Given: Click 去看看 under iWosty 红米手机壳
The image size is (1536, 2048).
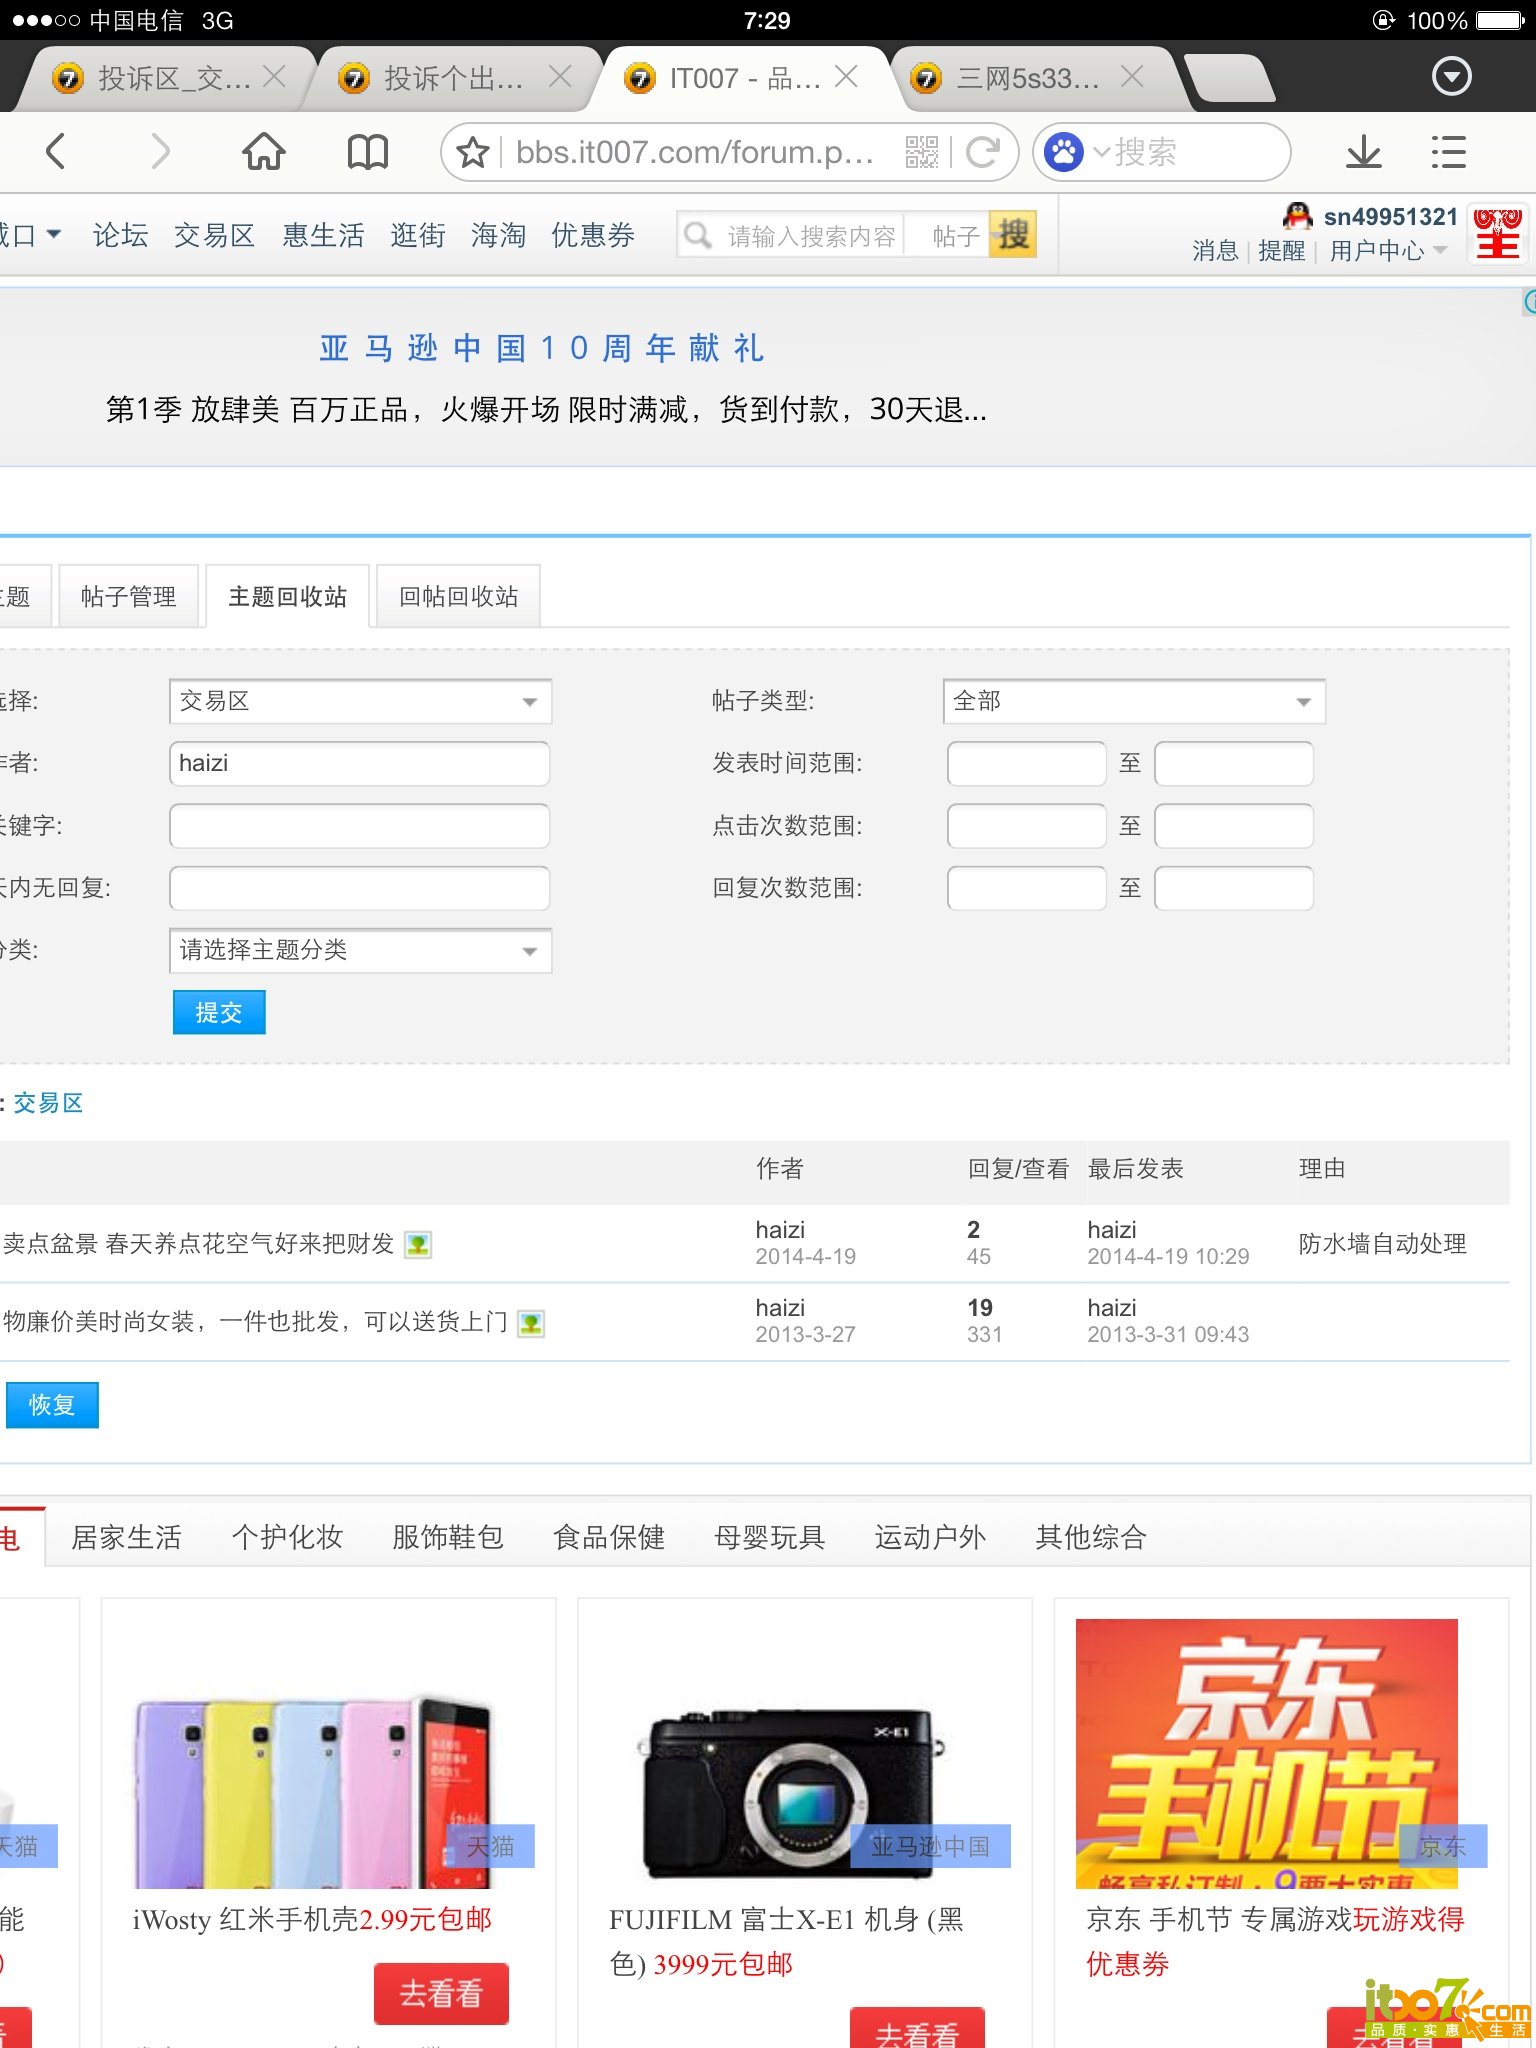Looking at the screenshot, I should (x=441, y=1993).
